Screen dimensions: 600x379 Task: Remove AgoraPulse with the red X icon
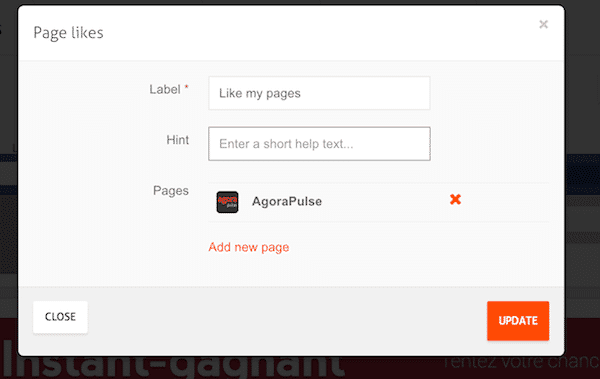point(455,199)
